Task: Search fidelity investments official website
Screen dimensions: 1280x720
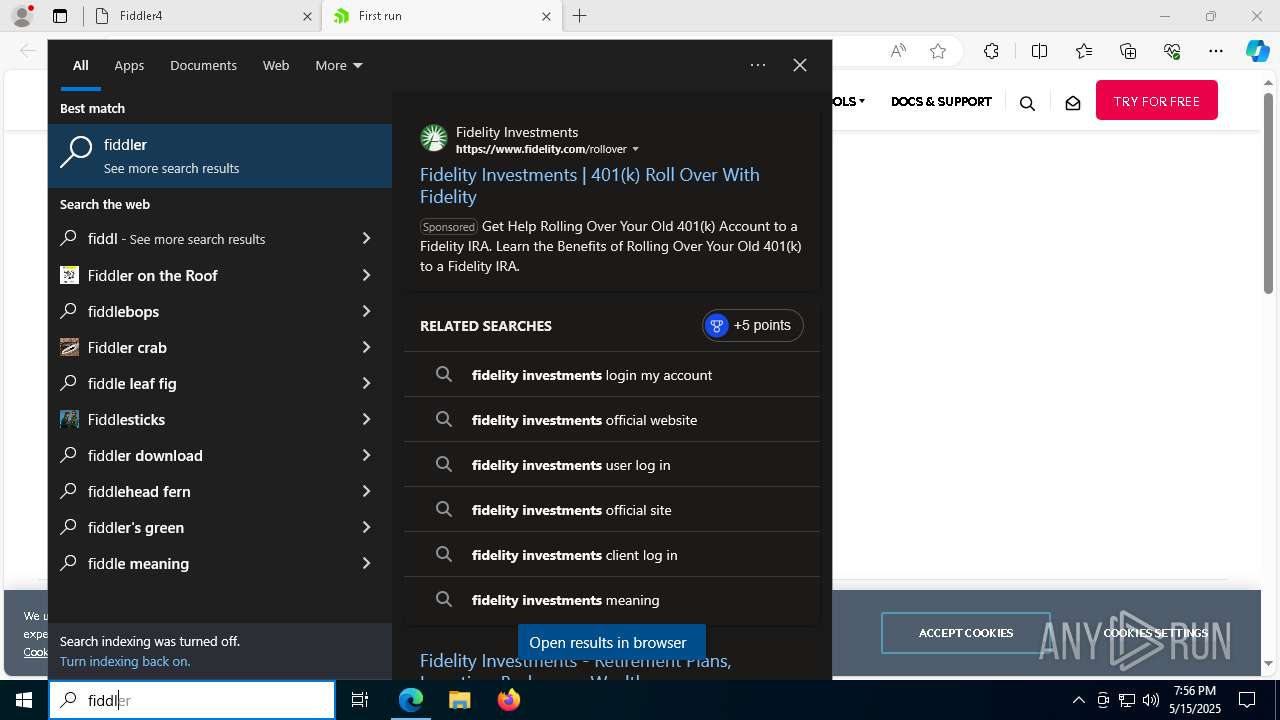Action: (x=612, y=420)
